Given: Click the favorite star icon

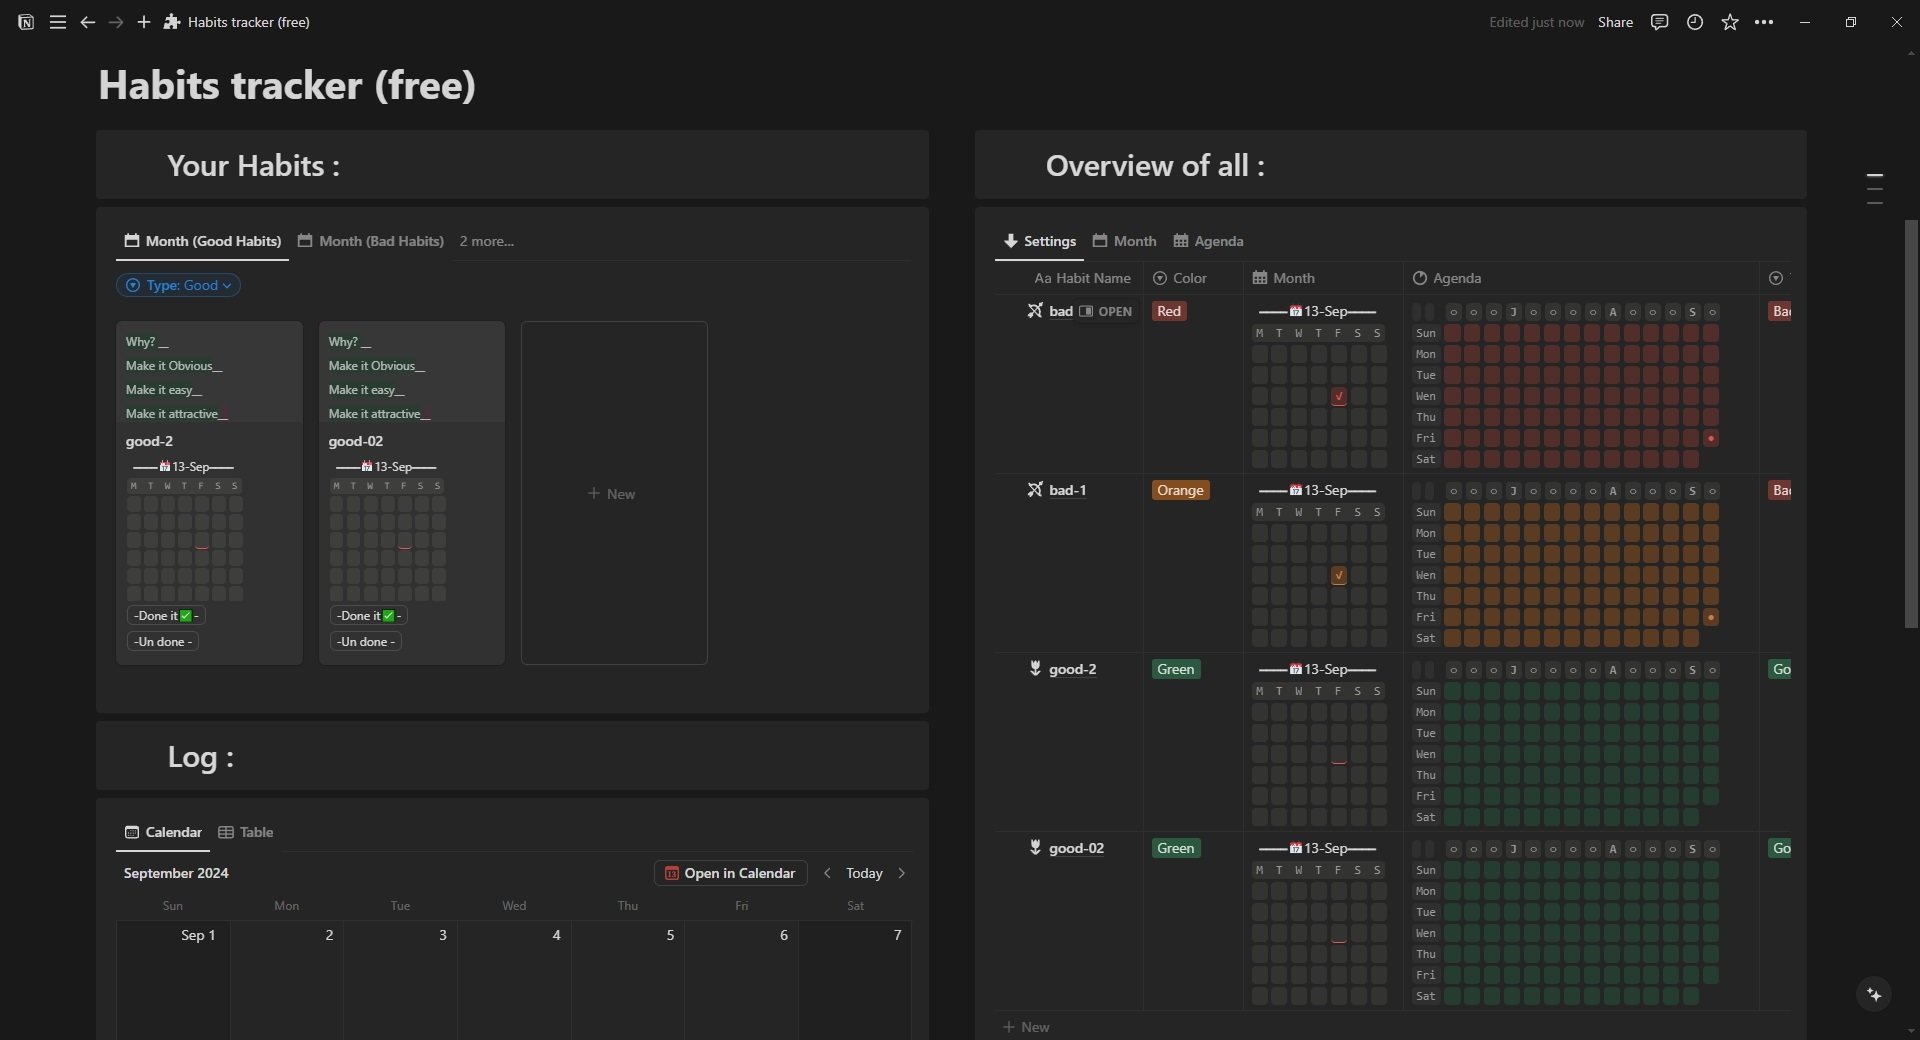Looking at the screenshot, I should click(x=1730, y=22).
